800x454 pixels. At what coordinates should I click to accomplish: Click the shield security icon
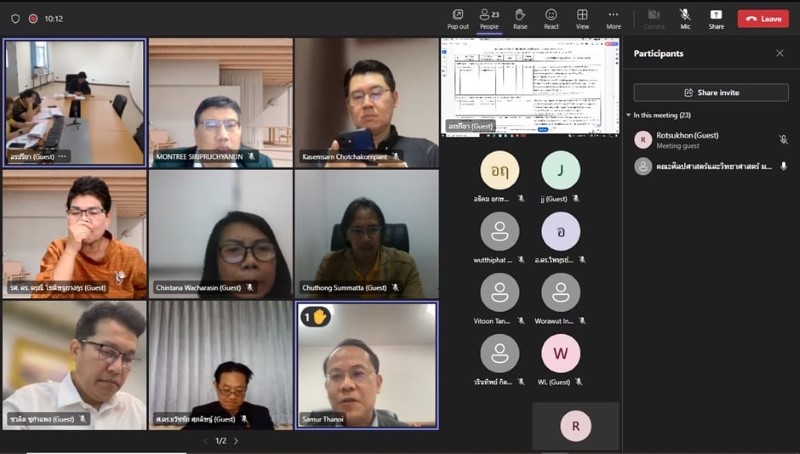pyautogui.click(x=15, y=19)
